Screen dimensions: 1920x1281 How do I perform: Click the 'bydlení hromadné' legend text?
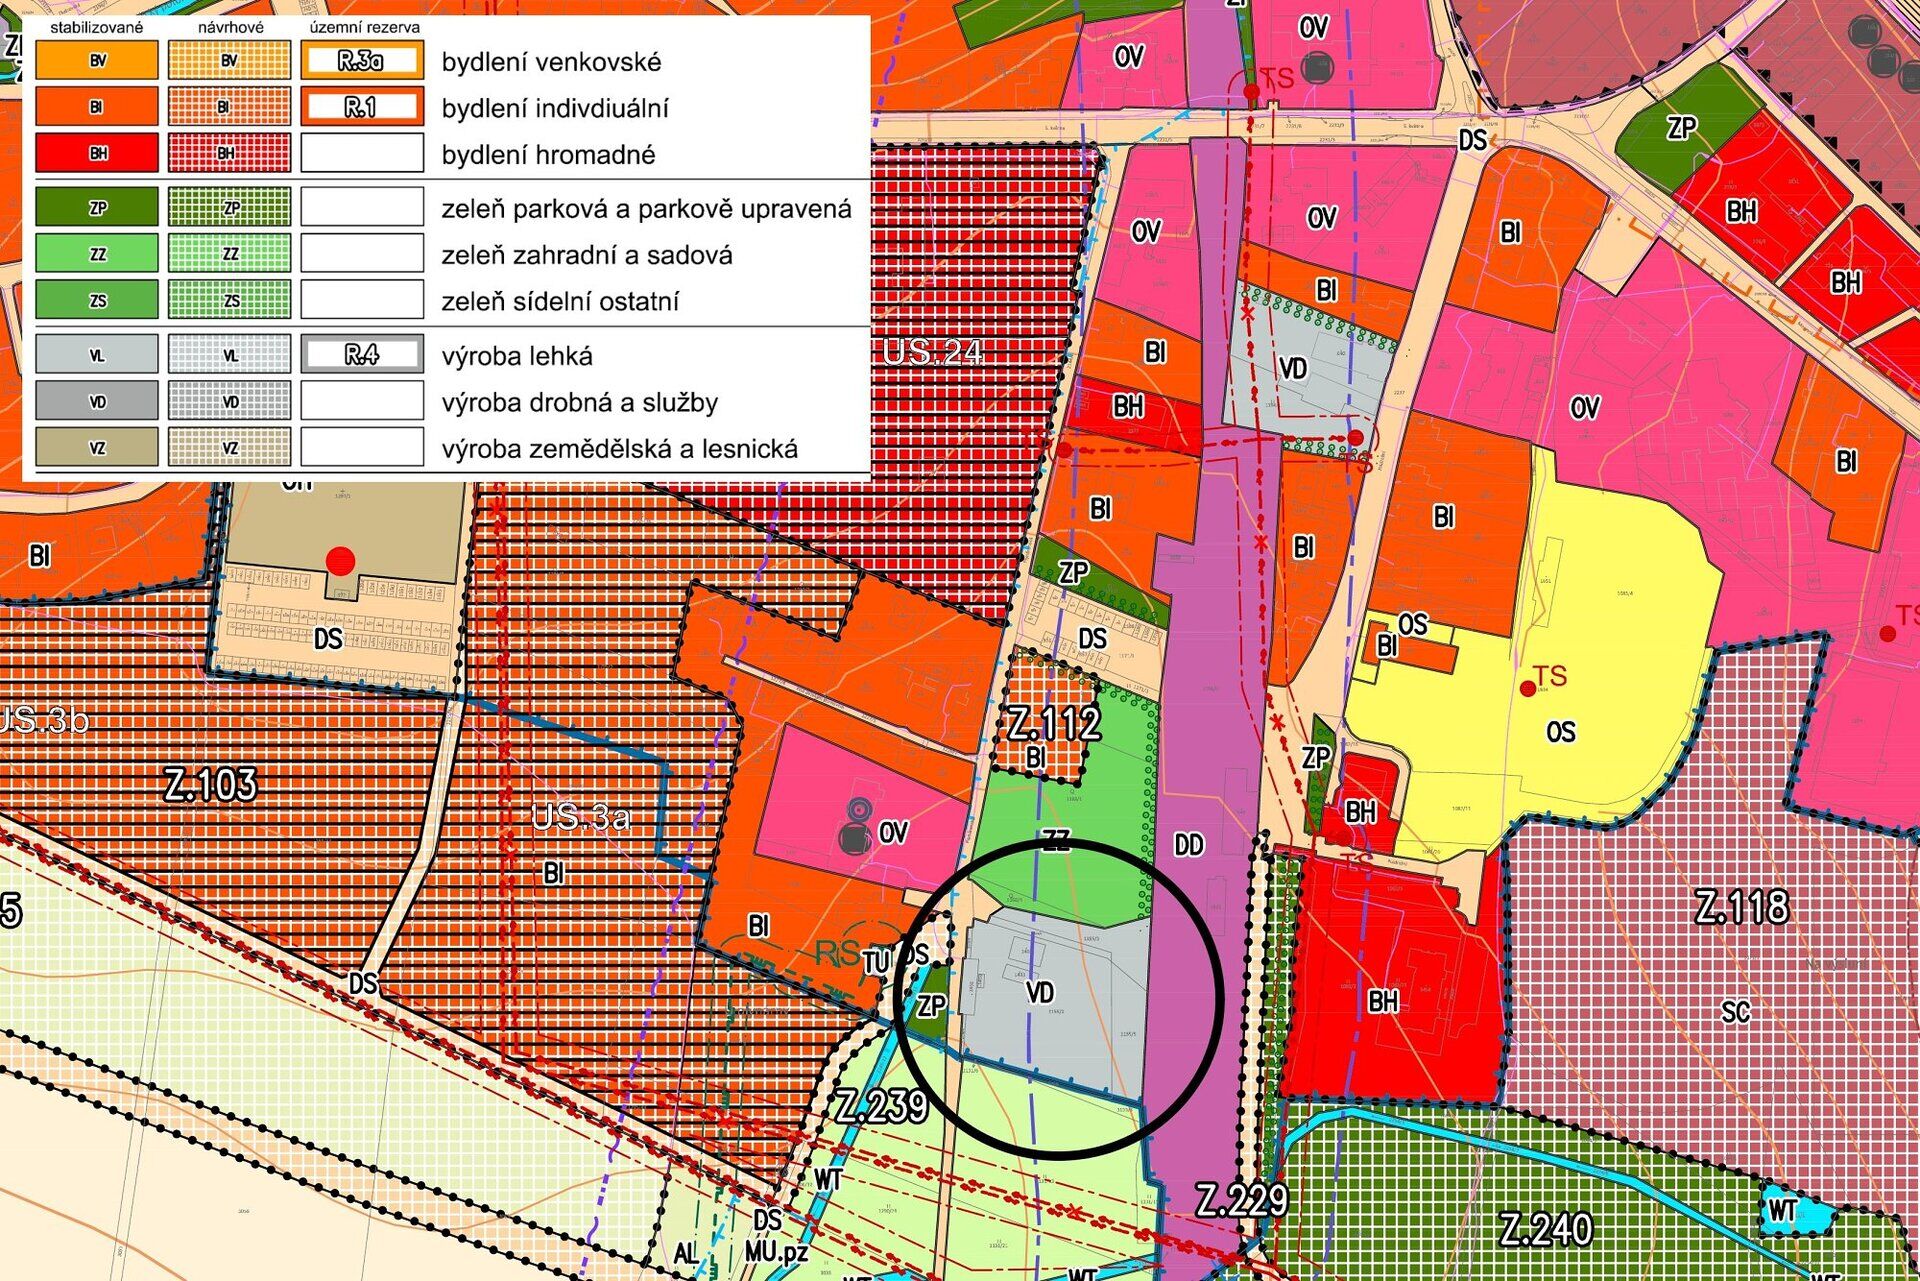(x=548, y=155)
